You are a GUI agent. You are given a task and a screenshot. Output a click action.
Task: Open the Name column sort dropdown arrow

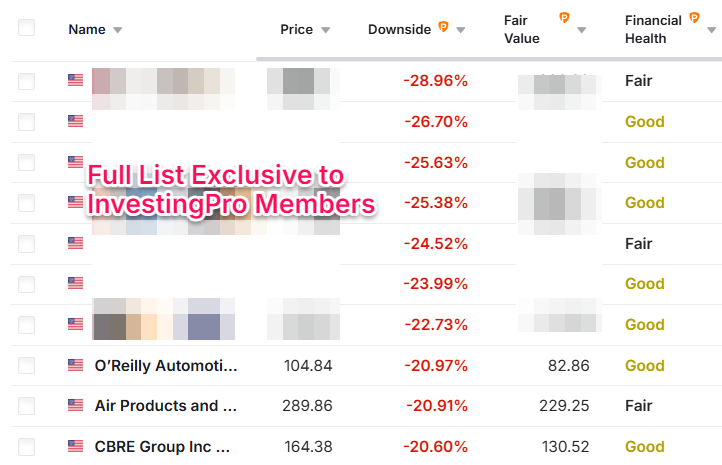coord(118,30)
